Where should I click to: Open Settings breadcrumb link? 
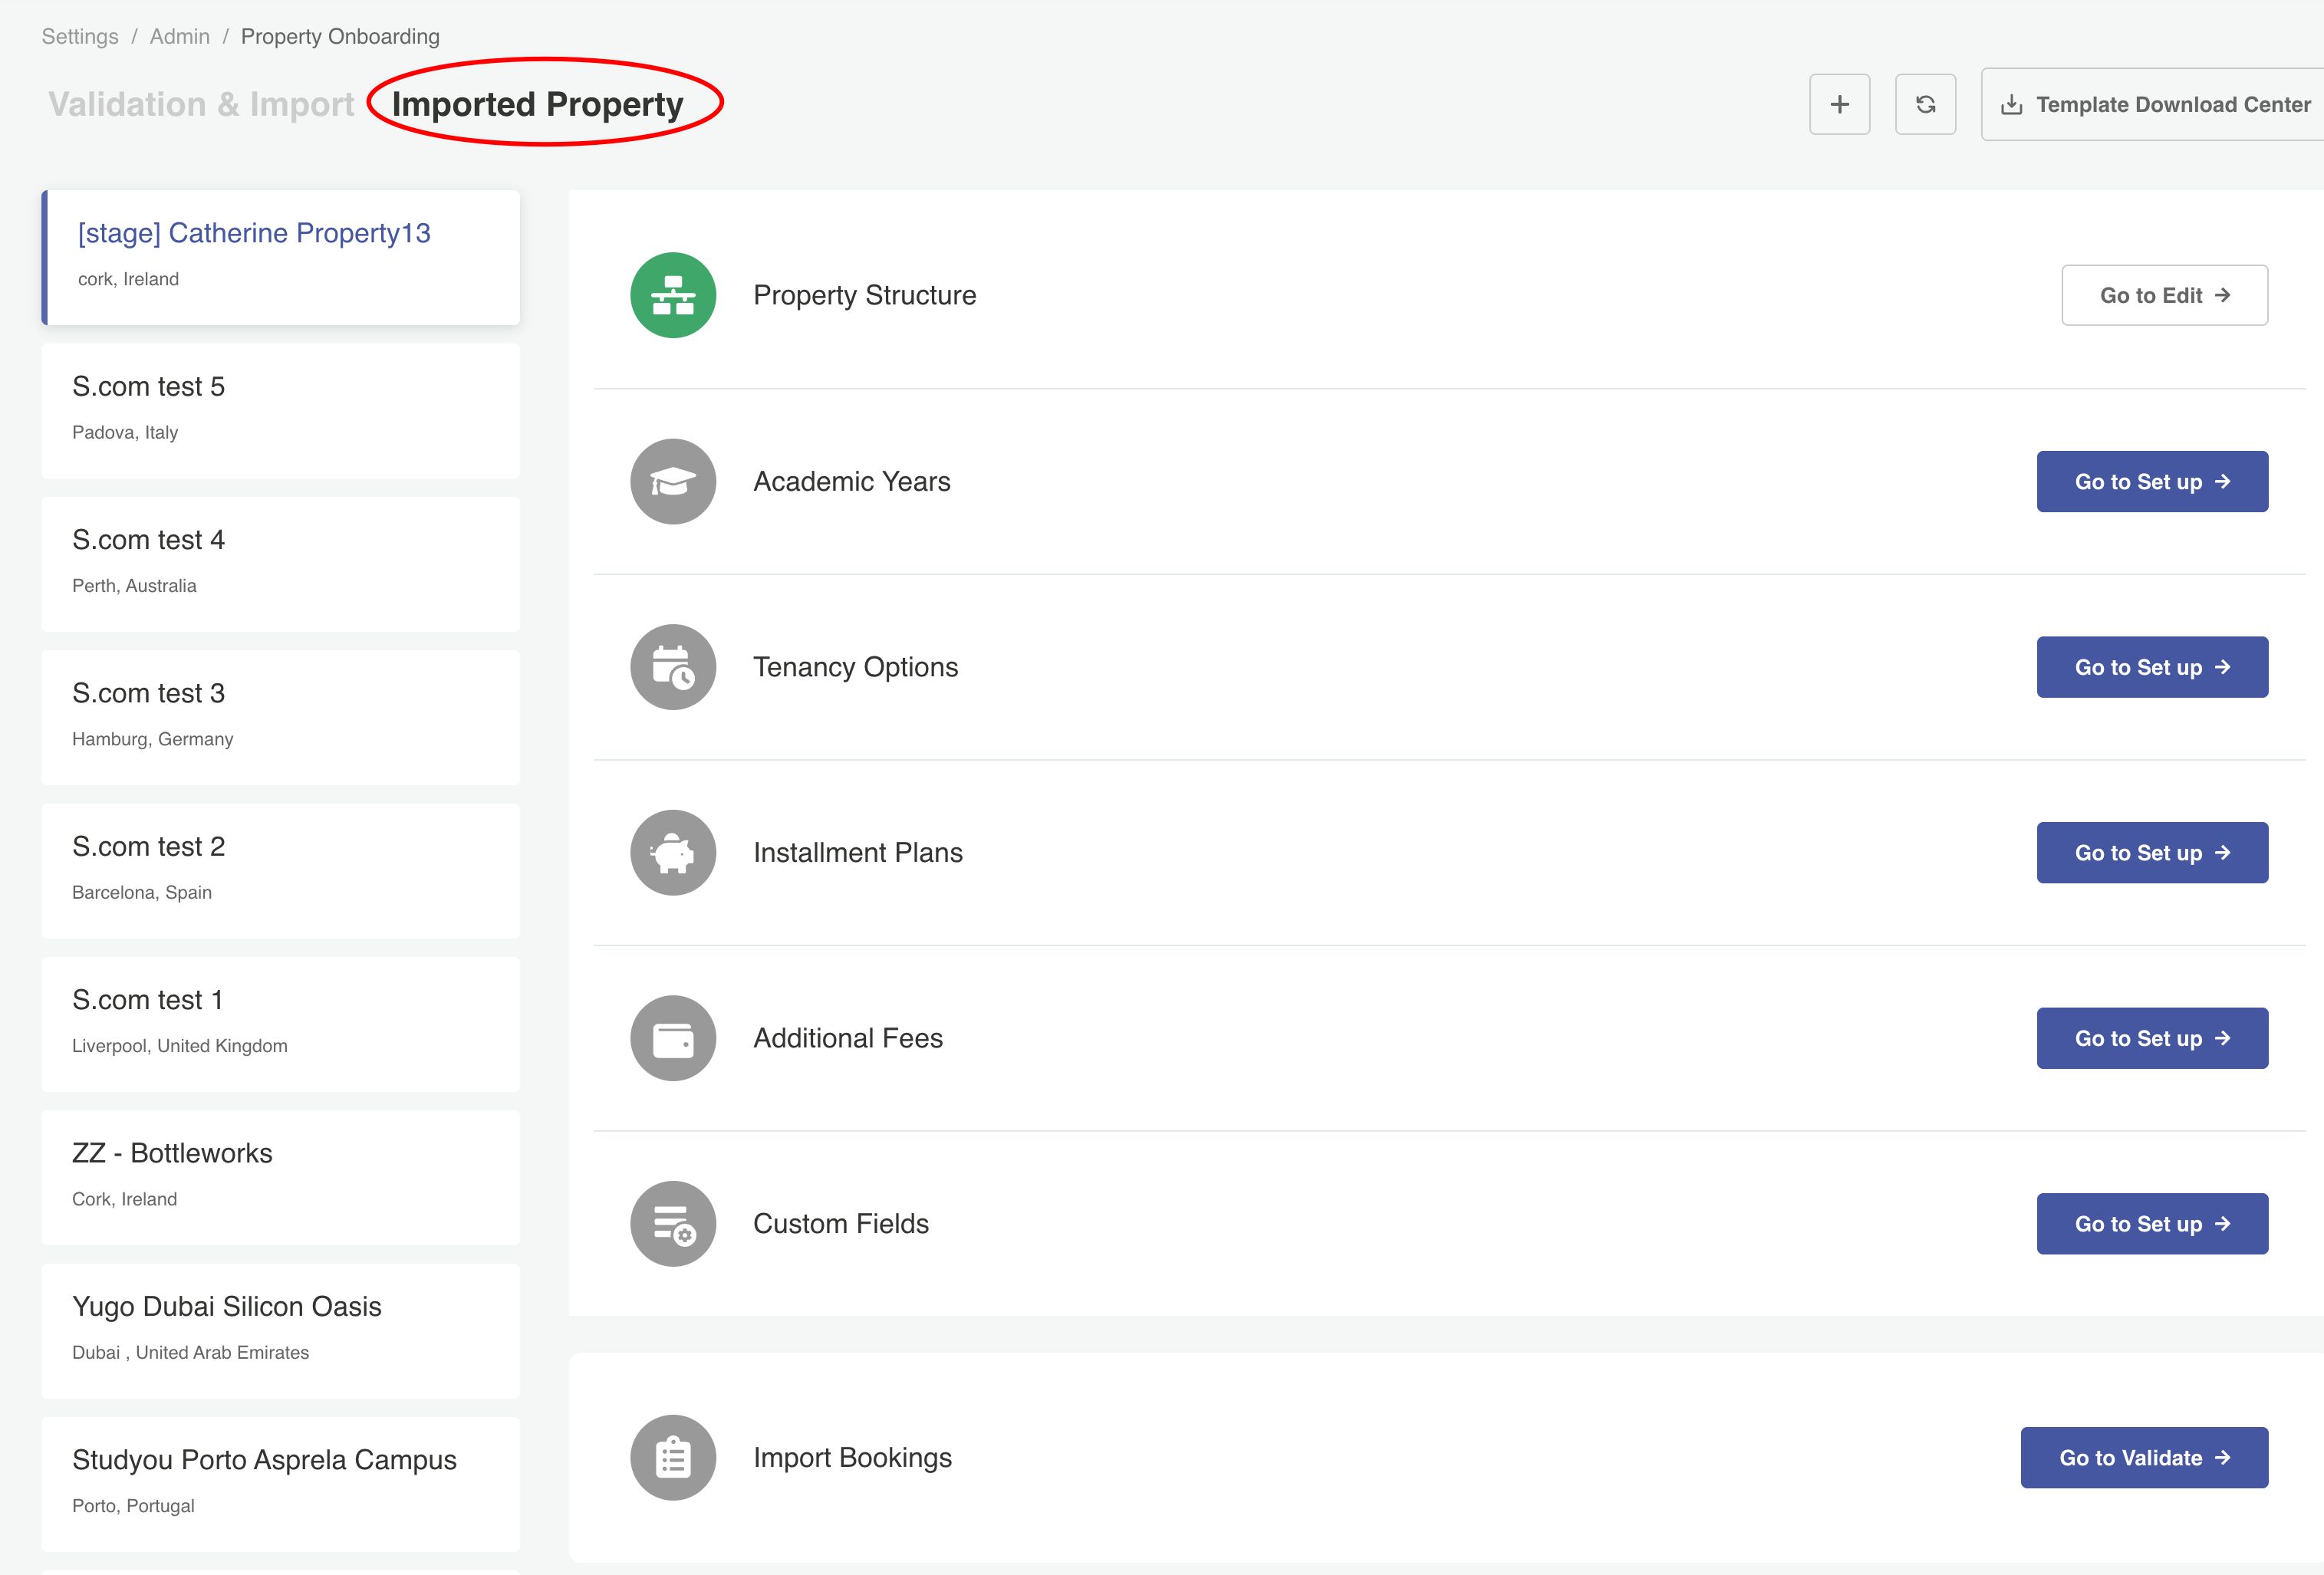click(x=80, y=36)
